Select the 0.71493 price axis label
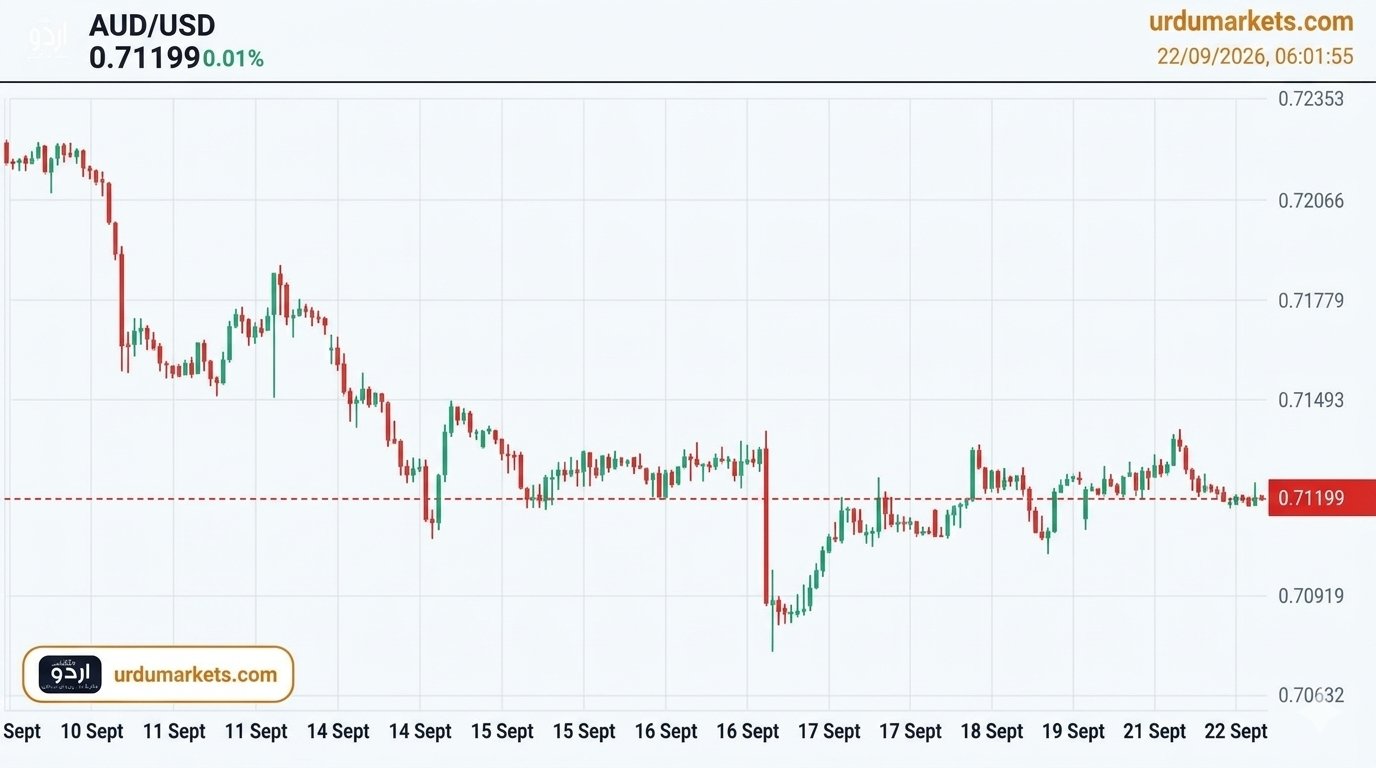Viewport: 1376px width, 768px height. tap(1311, 400)
